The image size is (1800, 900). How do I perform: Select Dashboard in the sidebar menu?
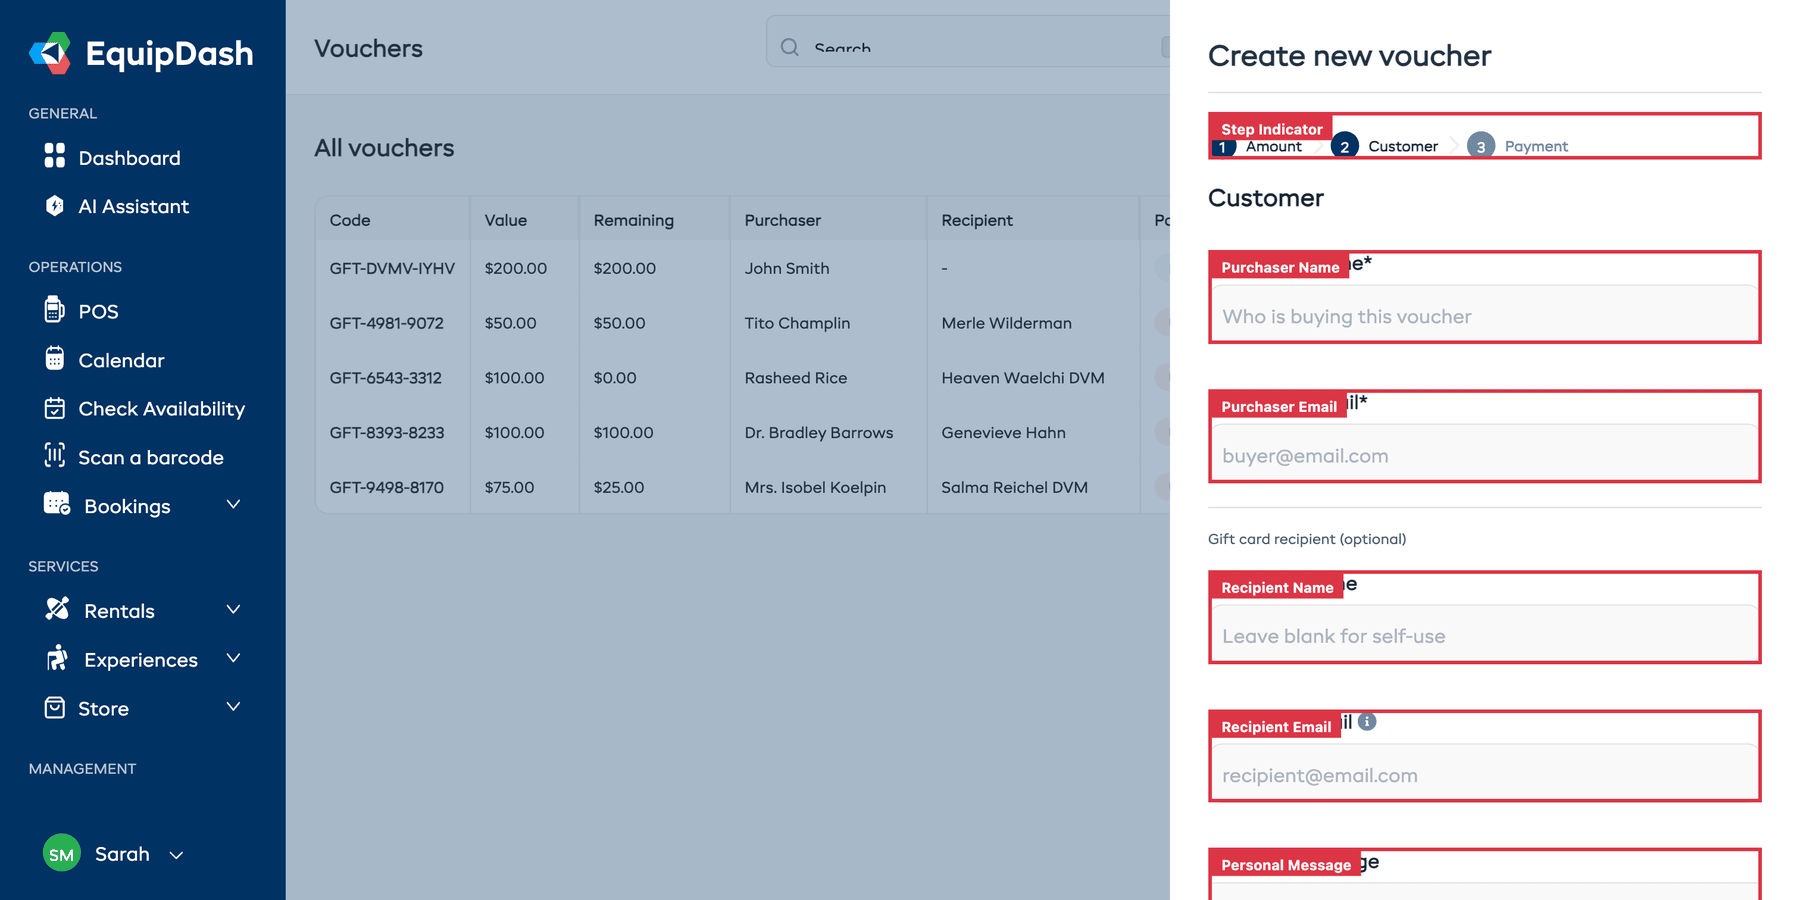pos(128,157)
